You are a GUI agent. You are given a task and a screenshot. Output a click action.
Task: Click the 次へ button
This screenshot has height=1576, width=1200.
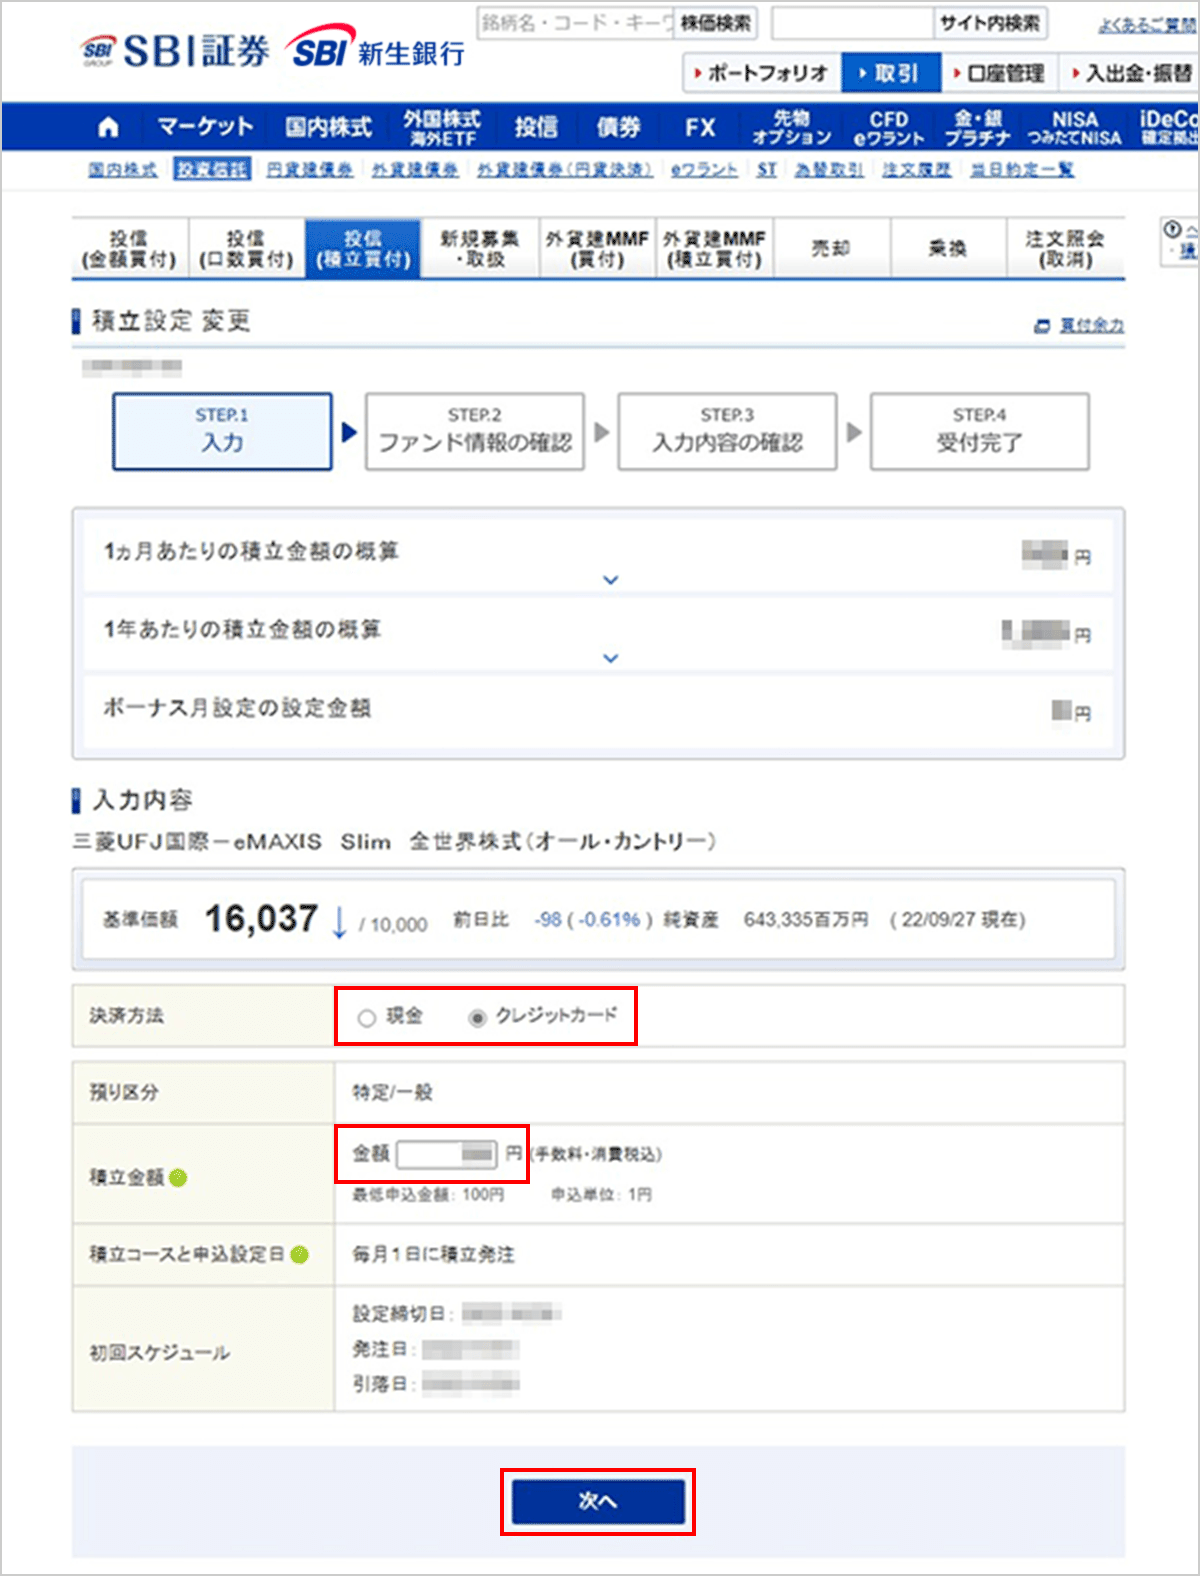pos(598,1501)
